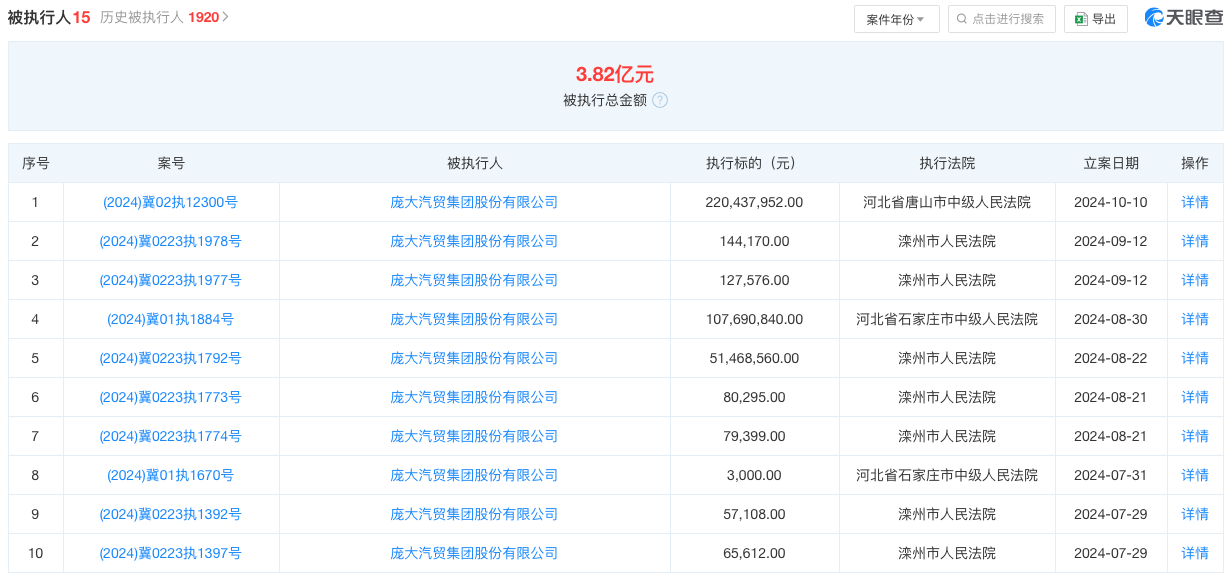Open 详情 for case 冀0223执1977号
This screenshot has height=578, width=1232.
[x=1195, y=280]
